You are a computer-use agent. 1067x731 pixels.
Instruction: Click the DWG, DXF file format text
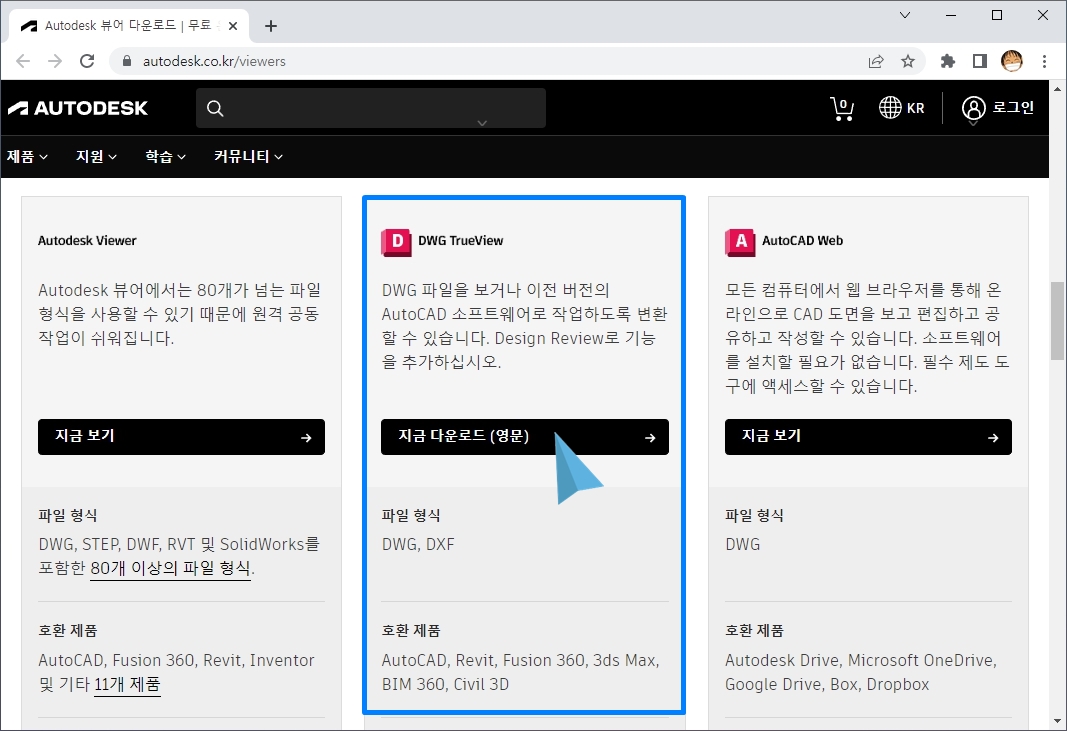tap(418, 545)
